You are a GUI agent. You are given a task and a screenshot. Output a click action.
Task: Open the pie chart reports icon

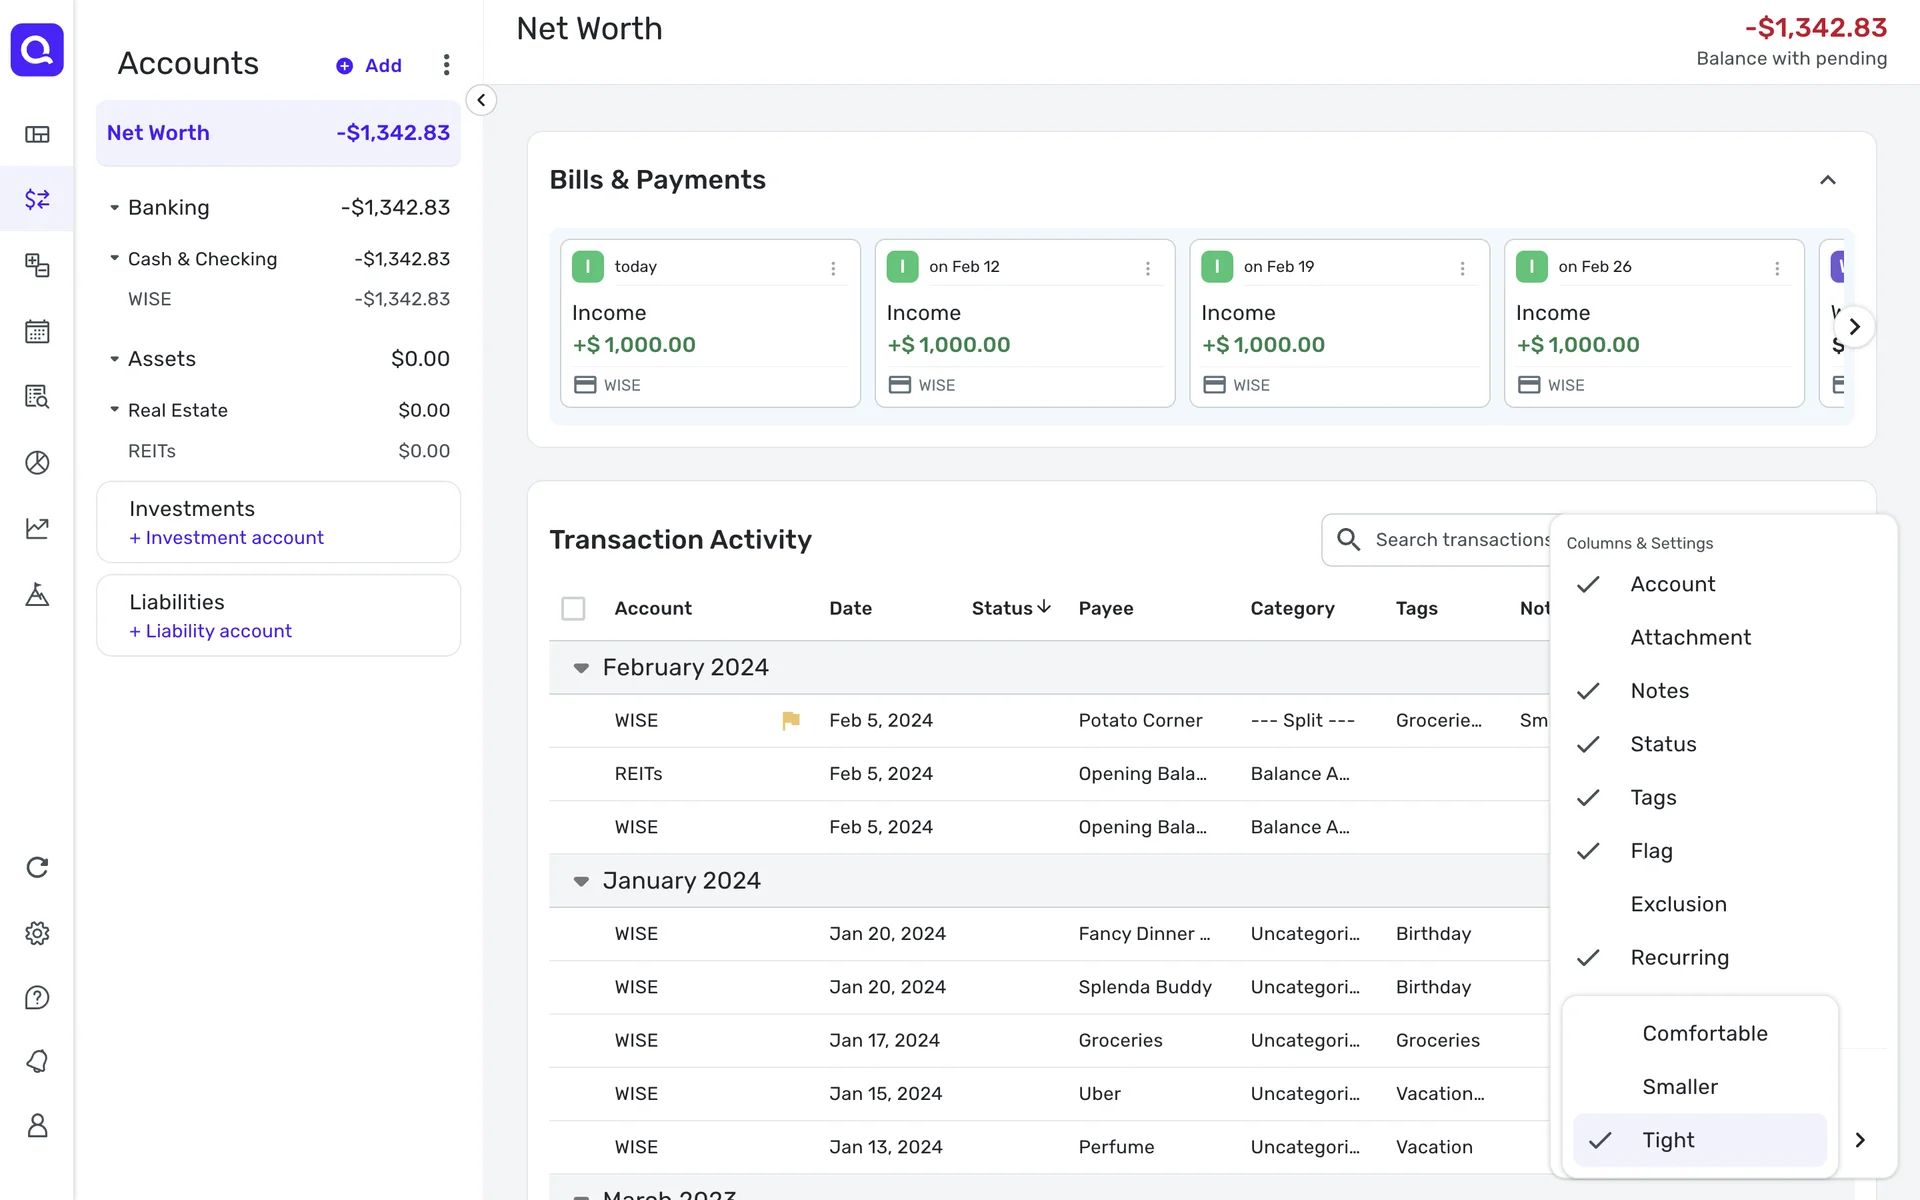[37, 462]
